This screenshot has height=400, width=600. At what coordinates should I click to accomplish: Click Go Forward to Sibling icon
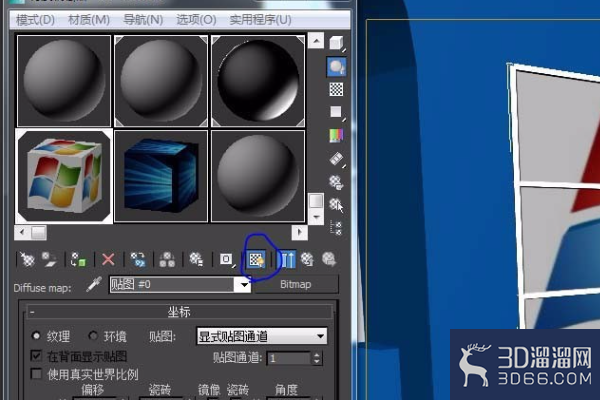[329, 259]
